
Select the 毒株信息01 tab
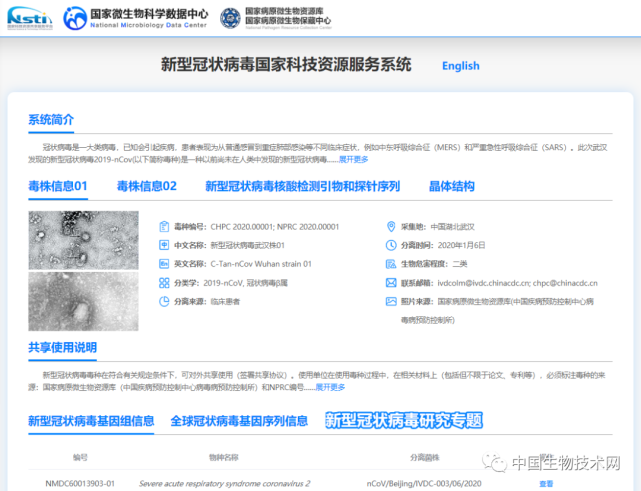[x=58, y=186]
